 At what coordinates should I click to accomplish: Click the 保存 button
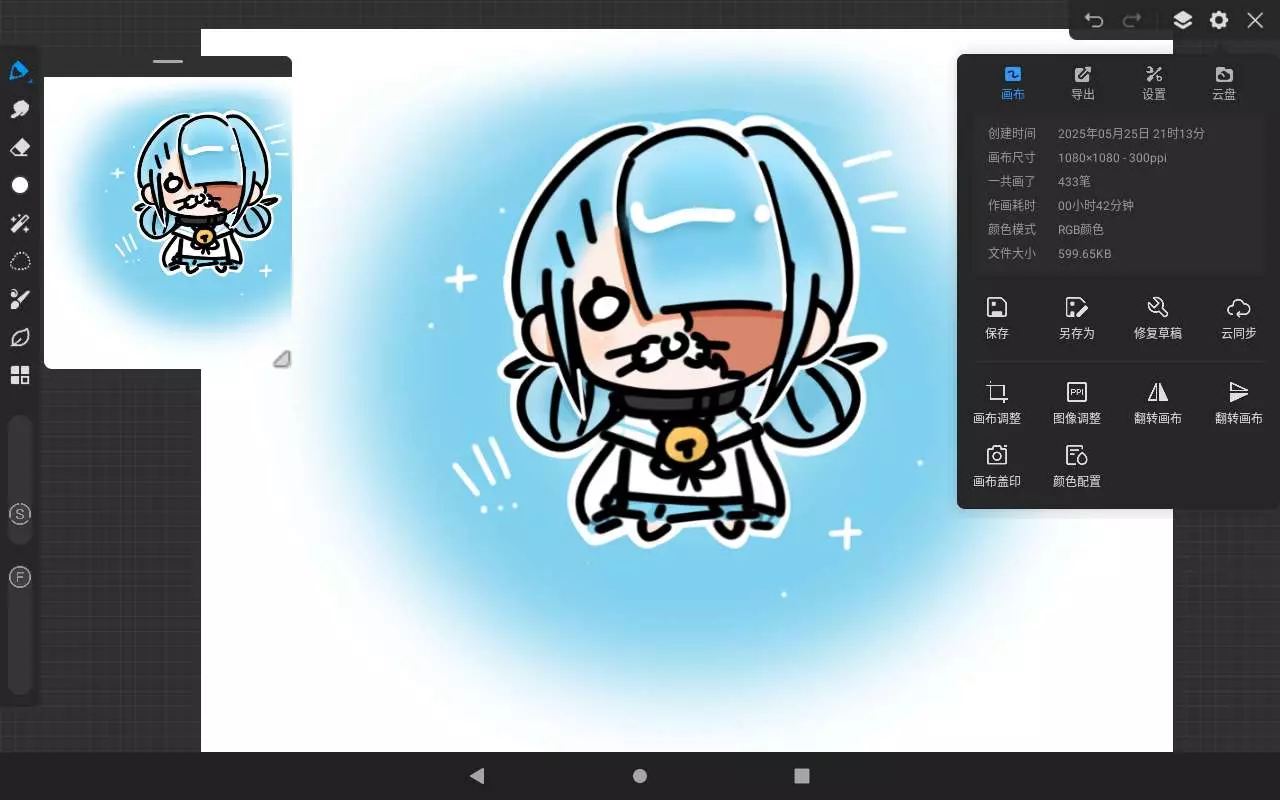pos(997,318)
